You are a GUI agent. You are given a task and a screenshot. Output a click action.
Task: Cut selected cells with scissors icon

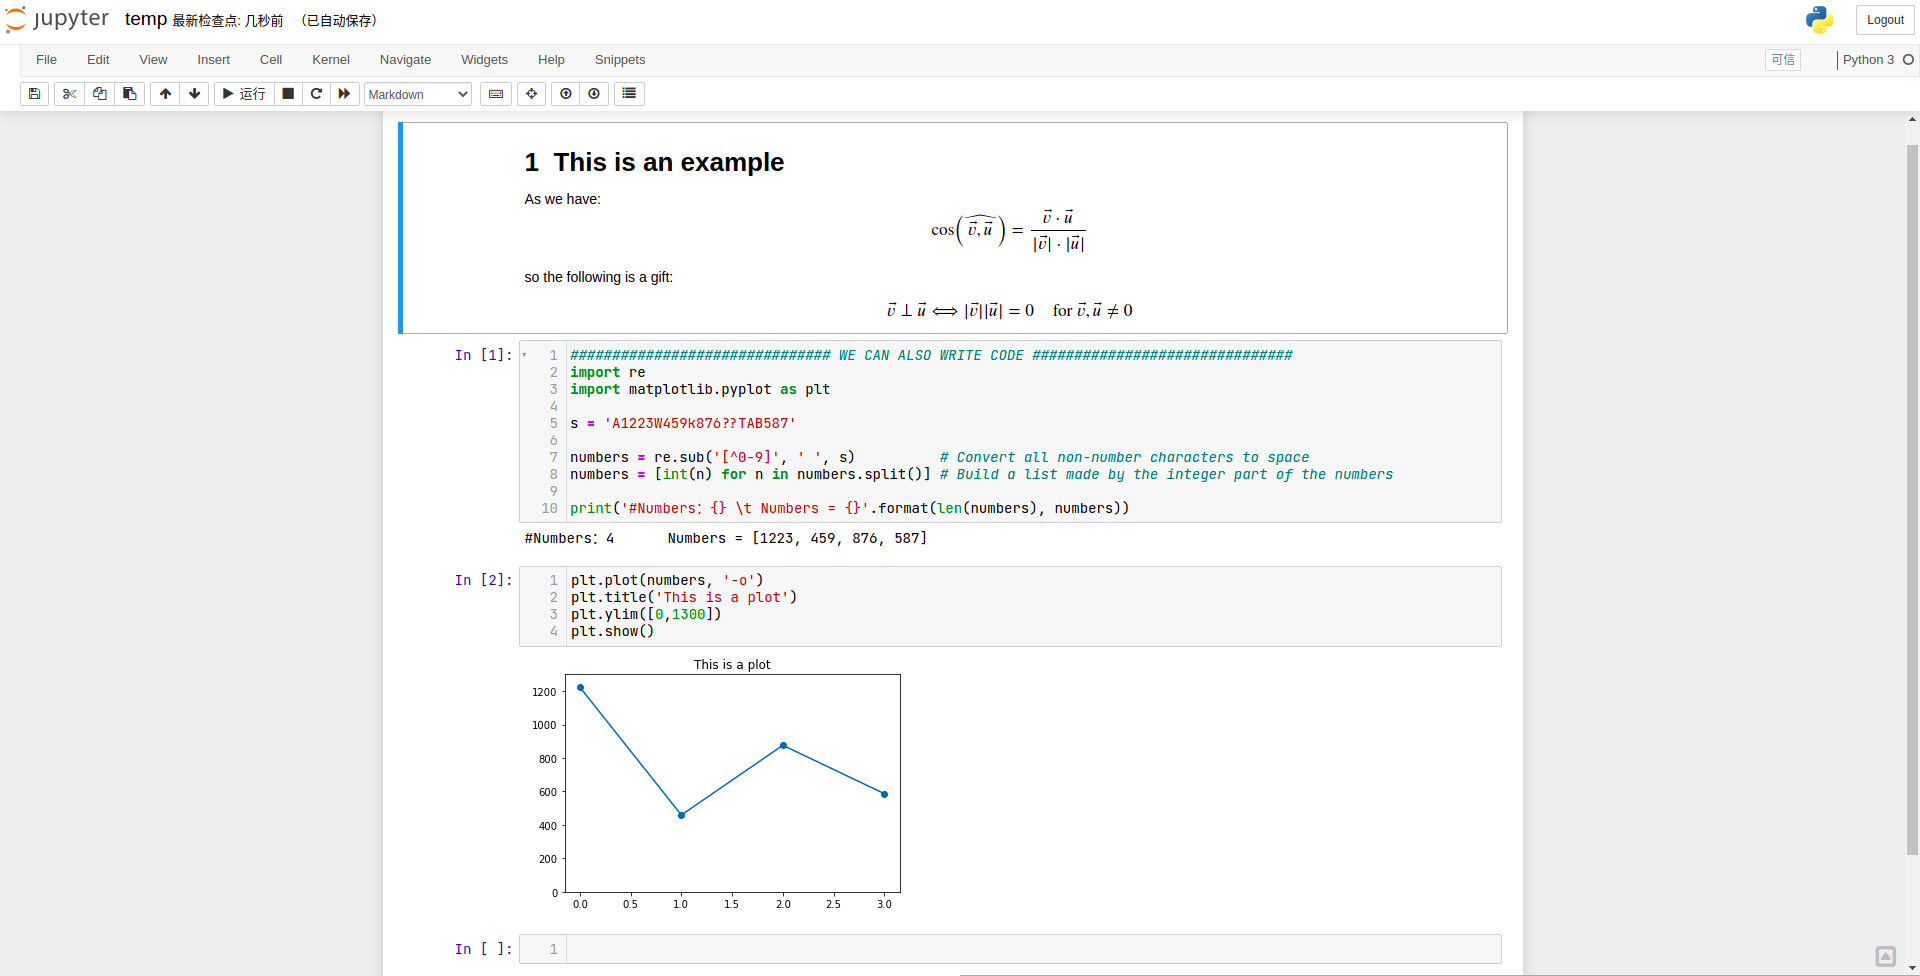(x=69, y=94)
